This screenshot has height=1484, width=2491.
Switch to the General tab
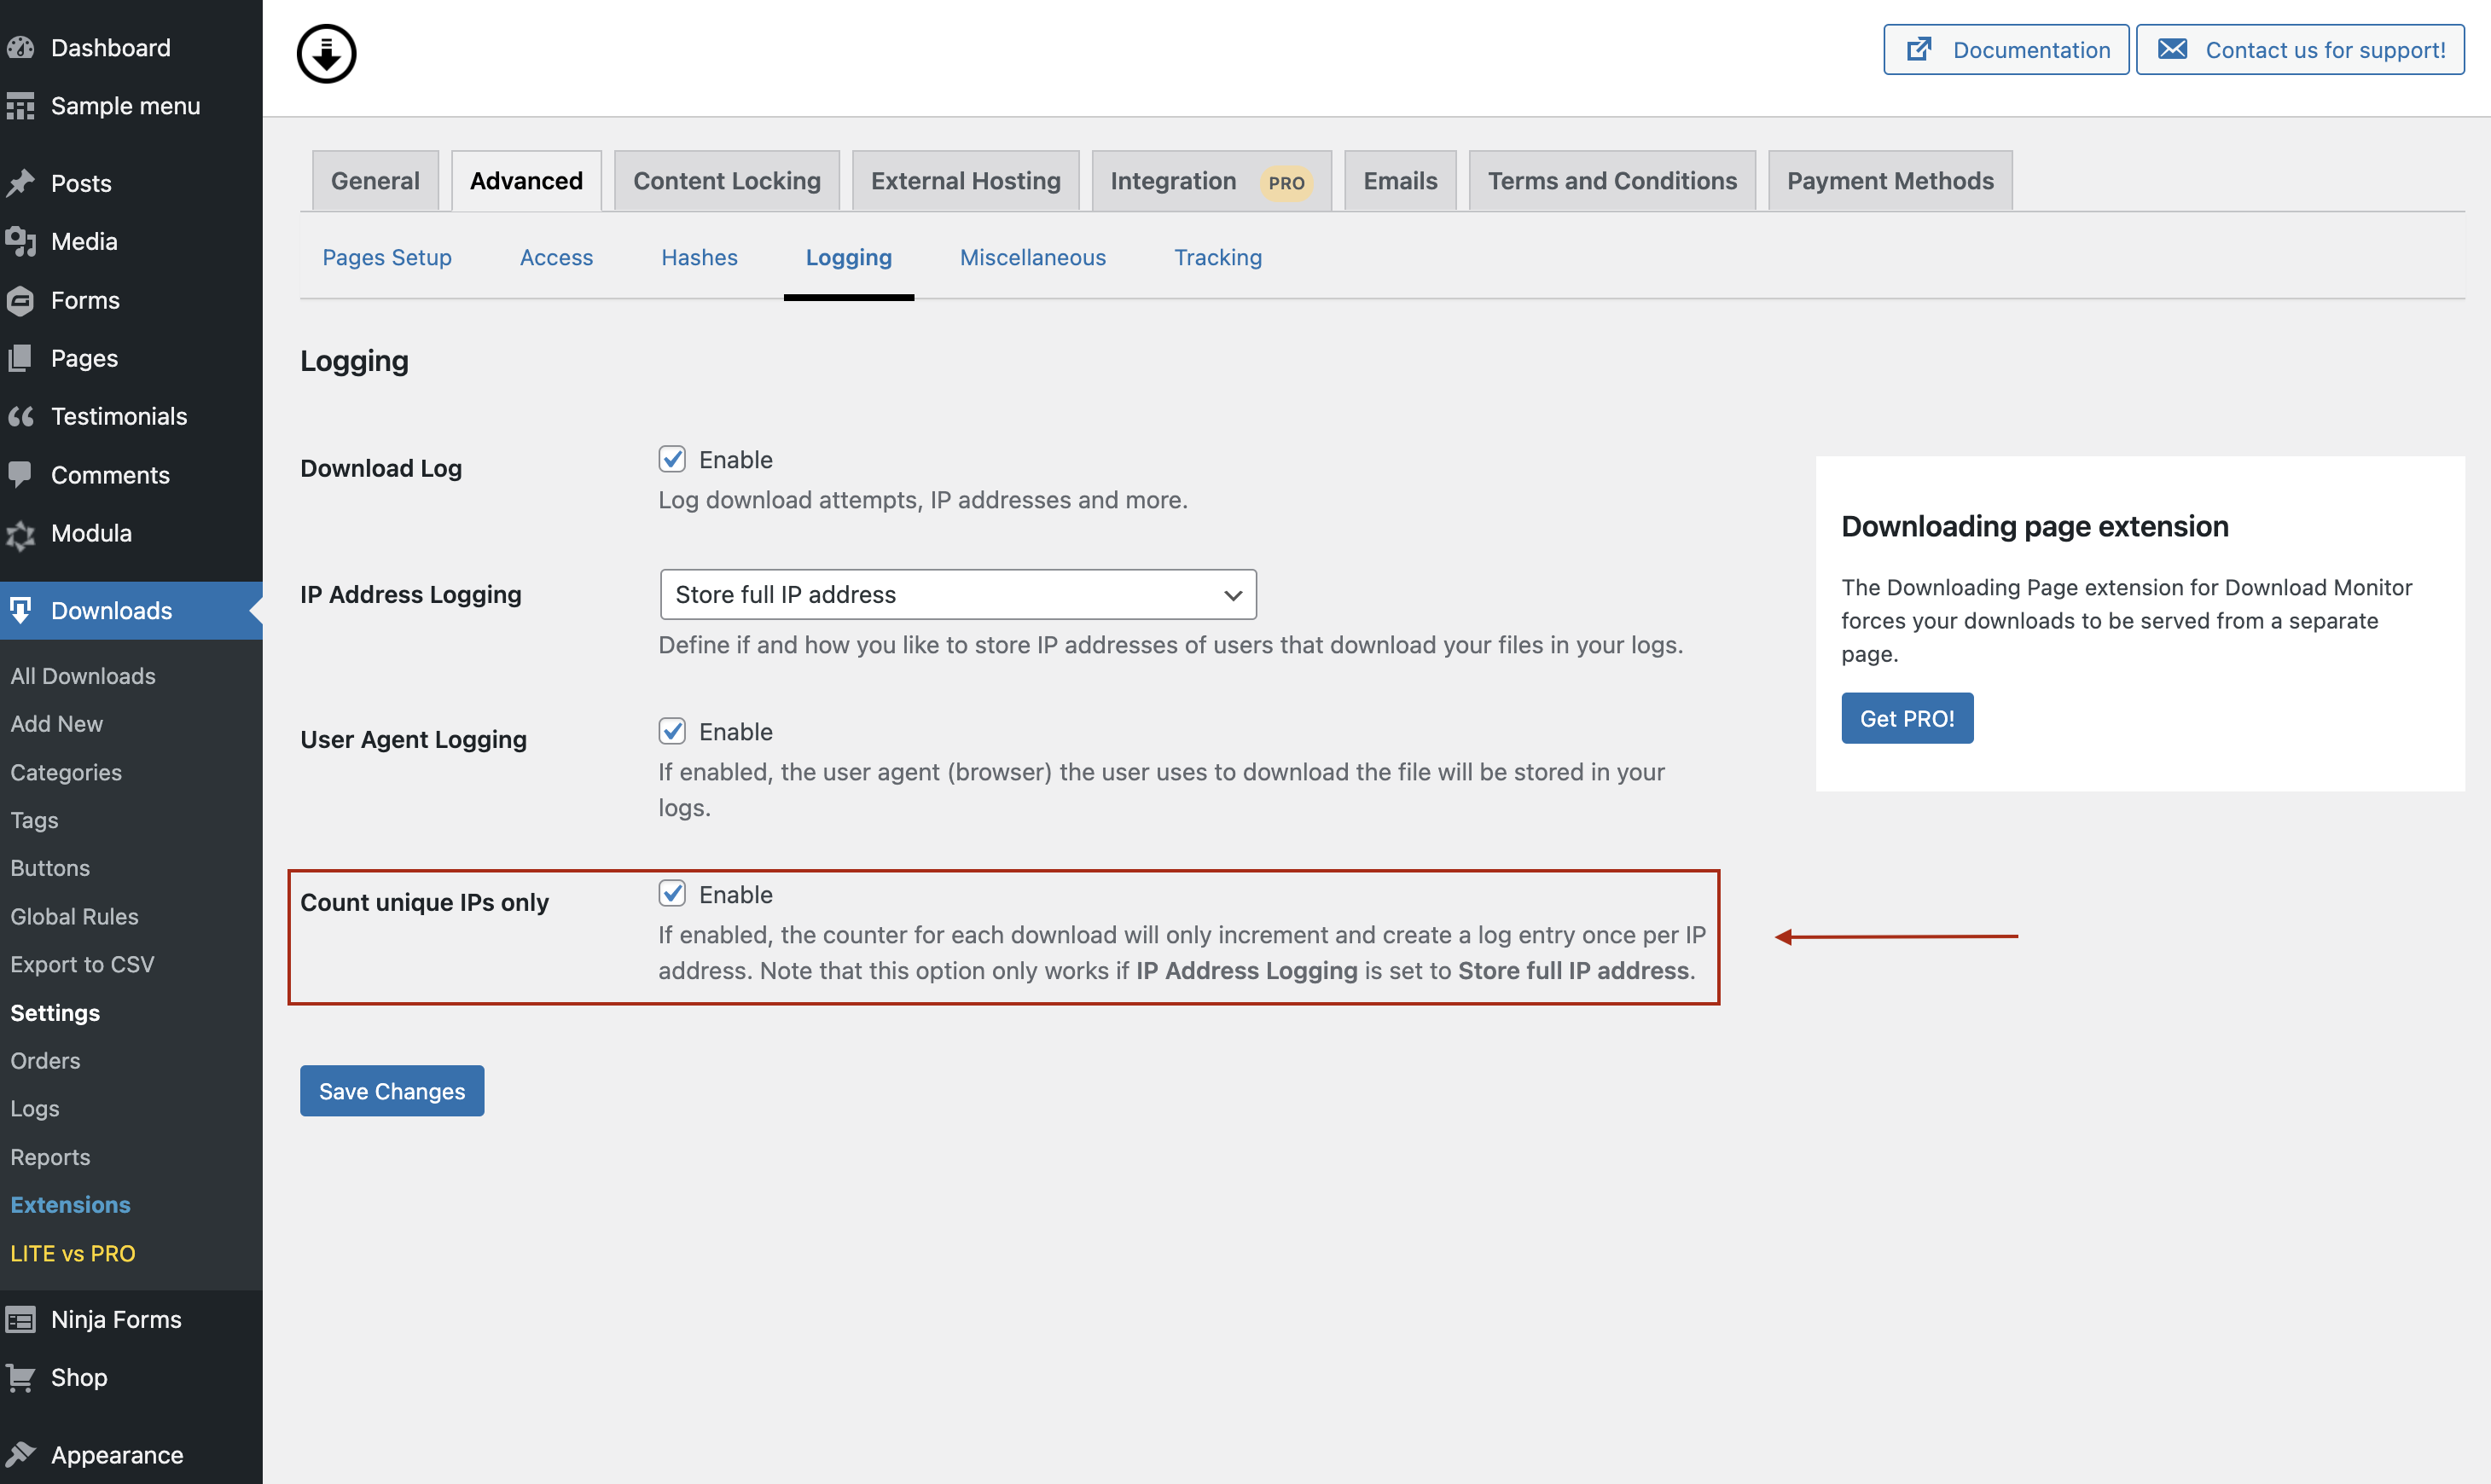click(x=375, y=181)
